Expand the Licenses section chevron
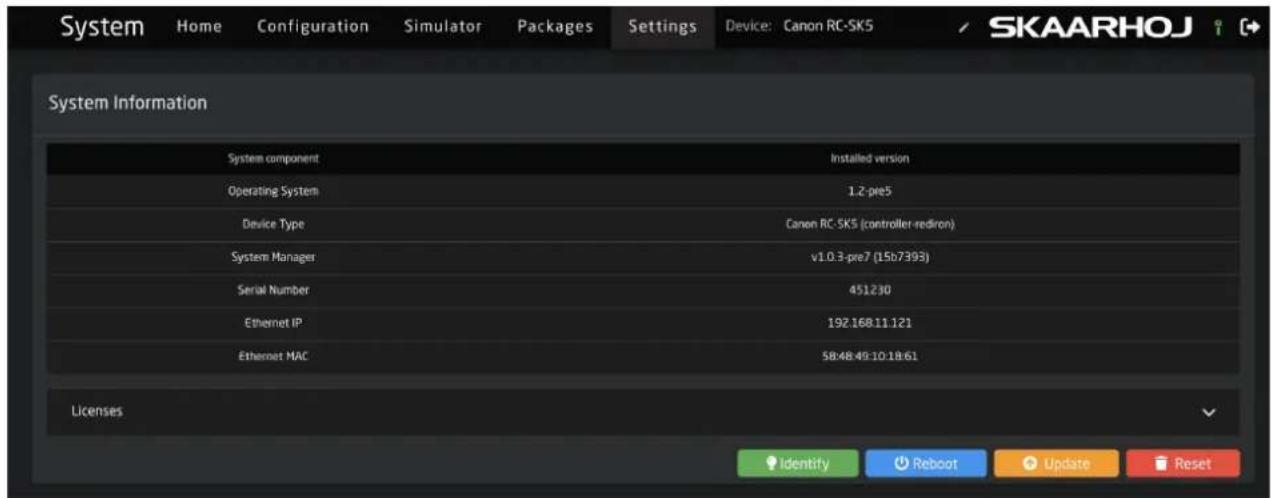1271x498 pixels. [1209, 412]
